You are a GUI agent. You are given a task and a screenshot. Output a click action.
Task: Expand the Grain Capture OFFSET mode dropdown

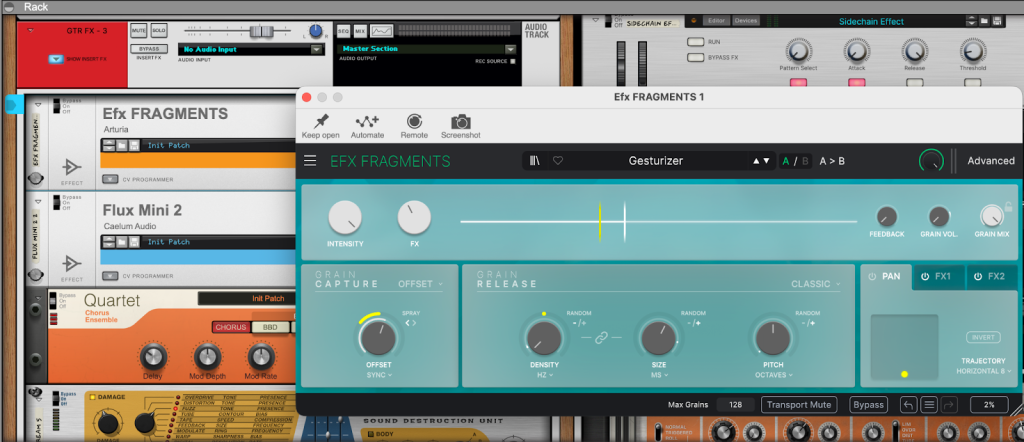tap(421, 284)
